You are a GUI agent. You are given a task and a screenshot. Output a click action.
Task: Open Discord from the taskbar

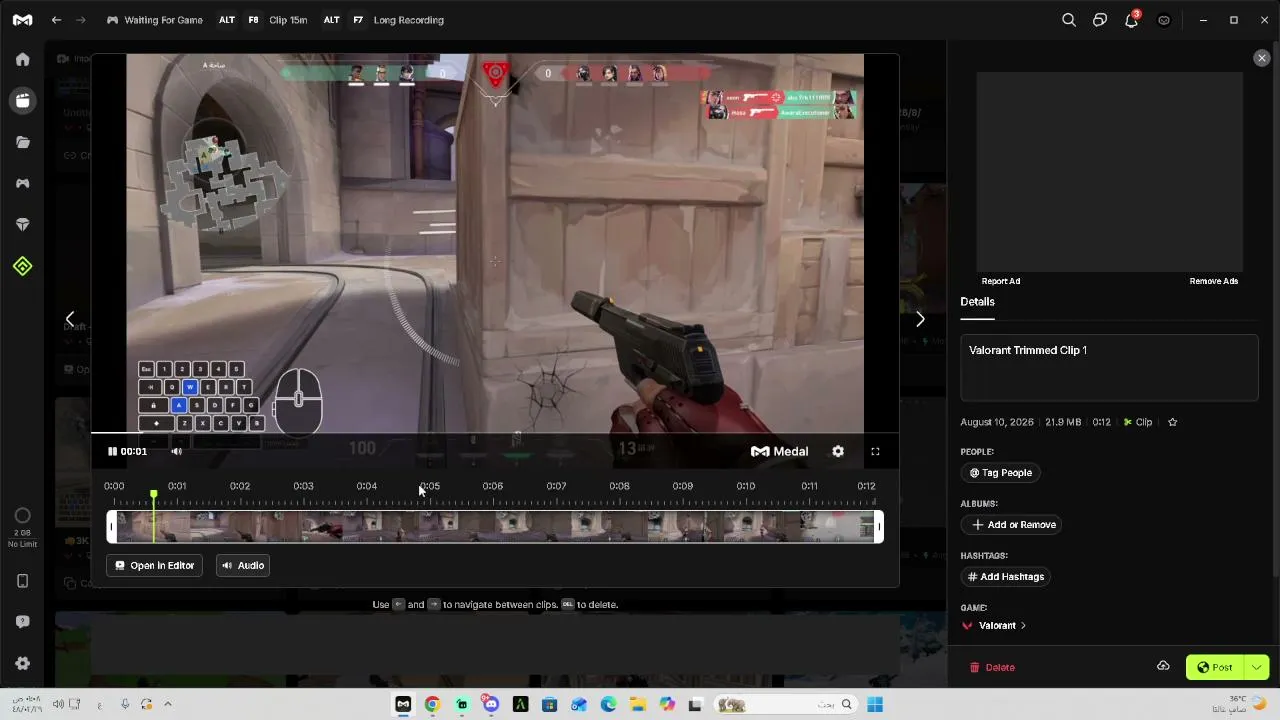click(491, 704)
